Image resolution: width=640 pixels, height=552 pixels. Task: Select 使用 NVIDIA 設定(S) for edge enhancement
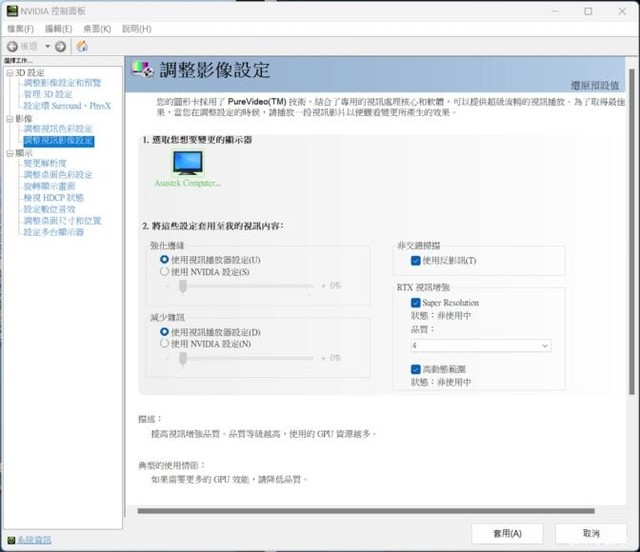tap(165, 271)
